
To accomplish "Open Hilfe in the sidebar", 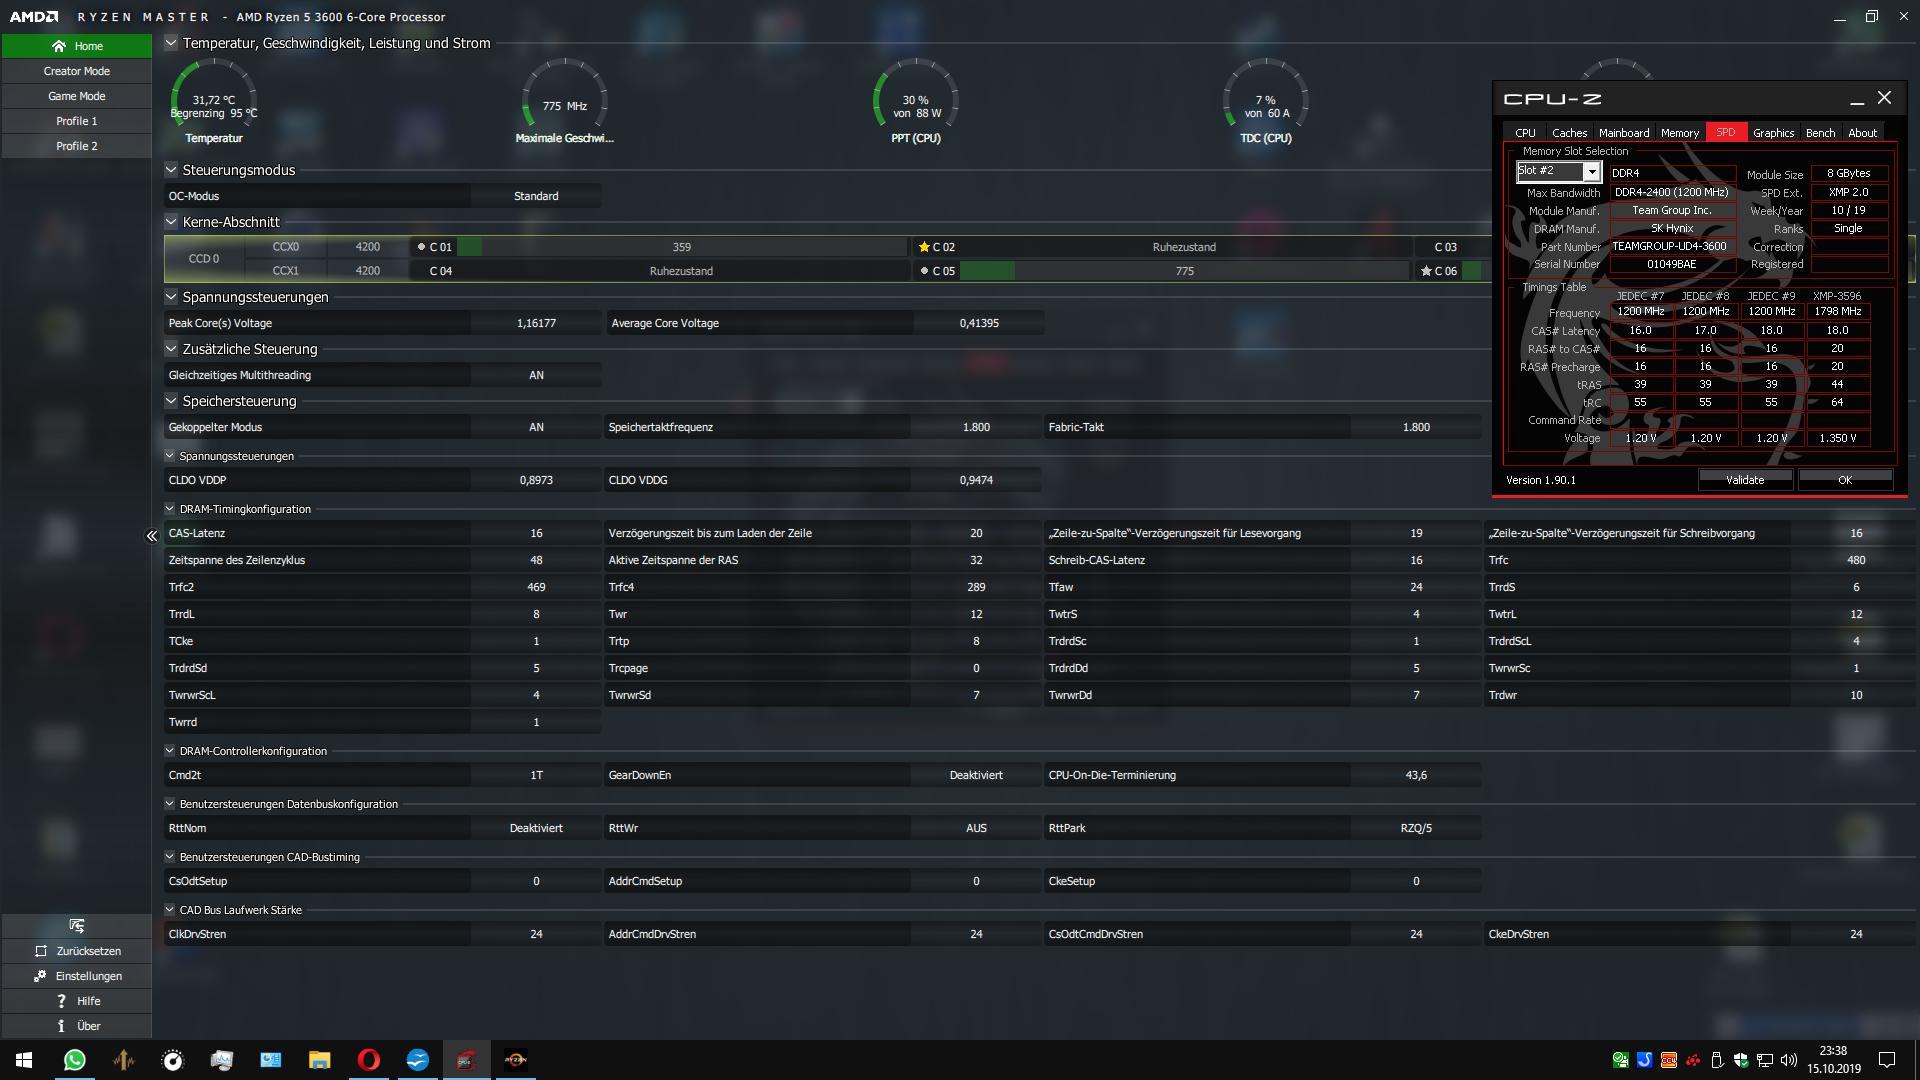I will coord(77,1001).
